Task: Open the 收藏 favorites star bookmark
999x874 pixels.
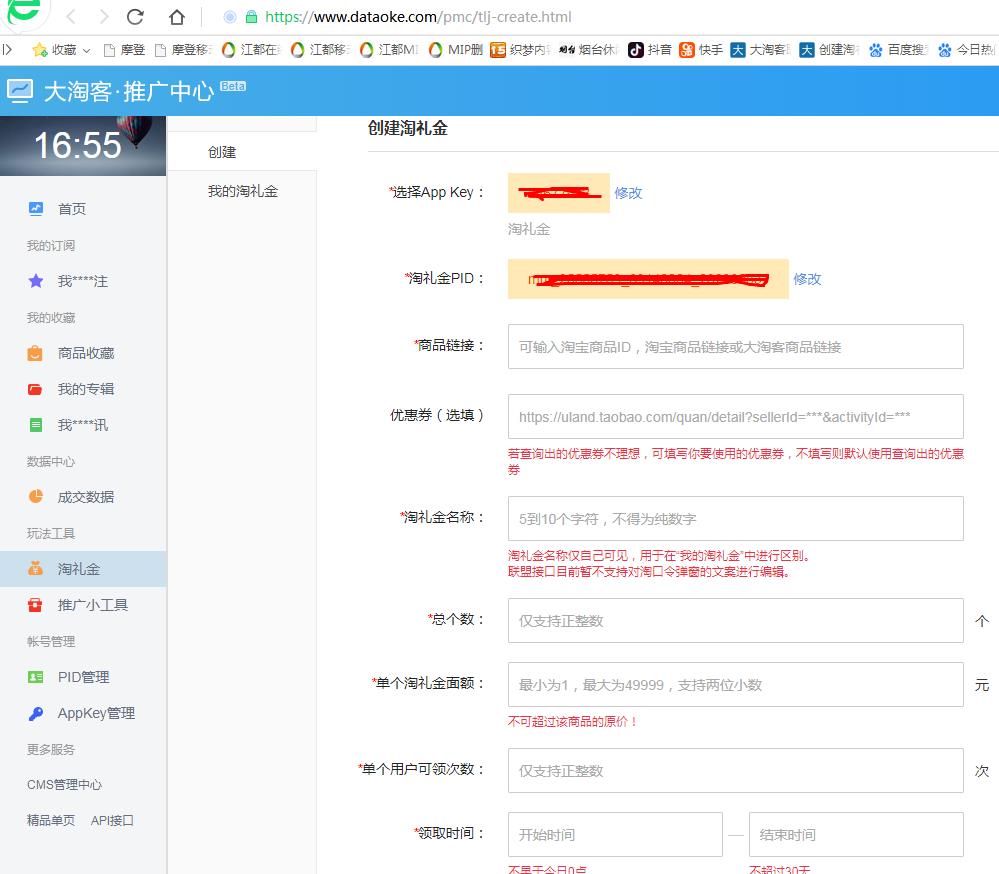Action: [54, 50]
